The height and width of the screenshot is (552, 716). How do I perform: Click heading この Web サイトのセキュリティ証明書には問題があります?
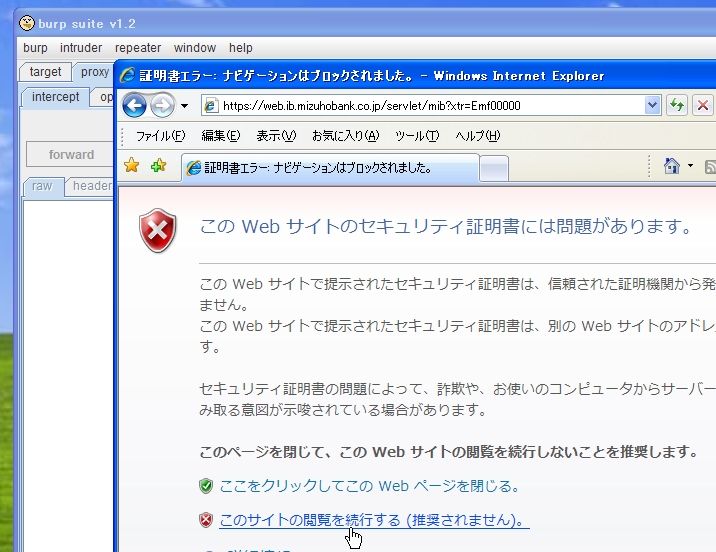coord(446,226)
